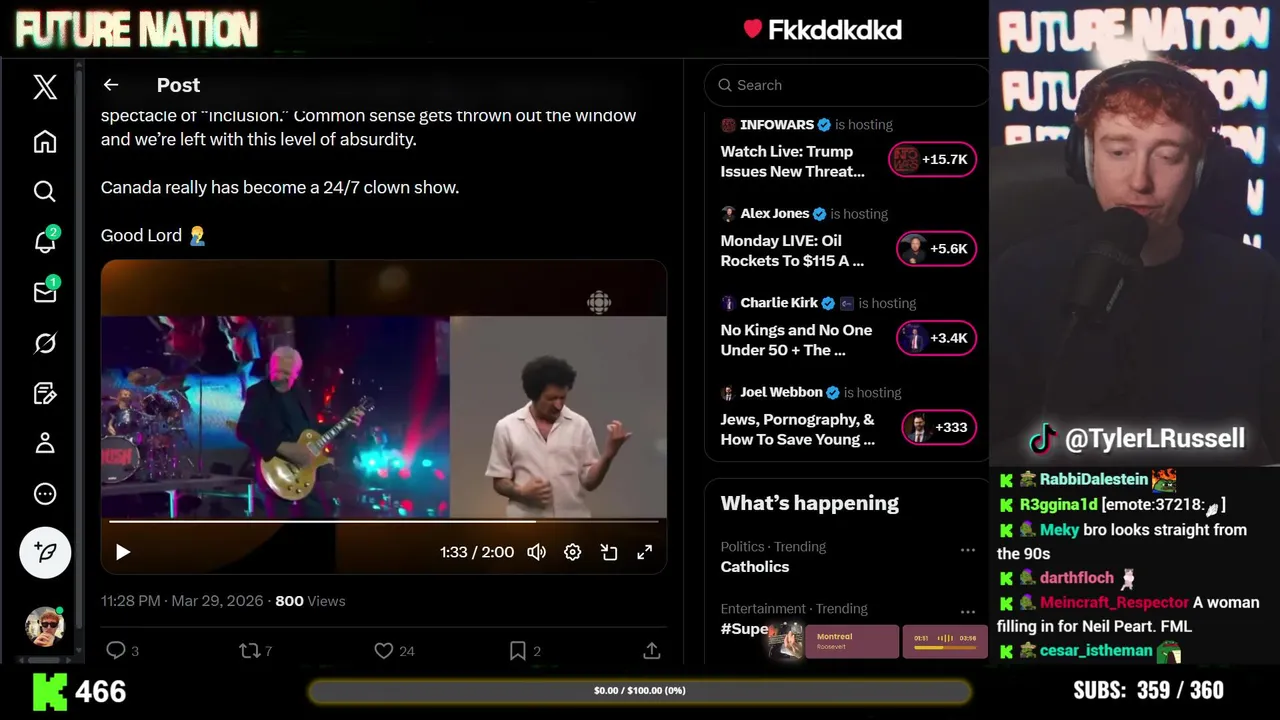The height and width of the screenshot is (720, 1280).
Task: Focus the Search input field
Action: [x=847, y=85]
